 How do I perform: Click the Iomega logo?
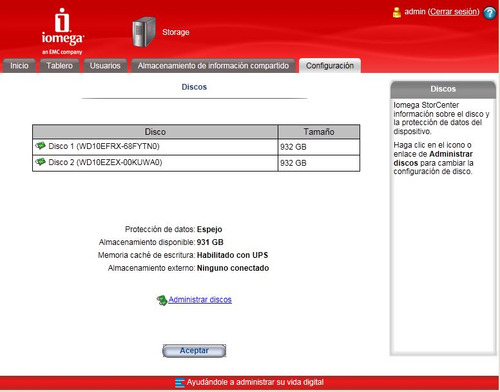coord(62,31)
